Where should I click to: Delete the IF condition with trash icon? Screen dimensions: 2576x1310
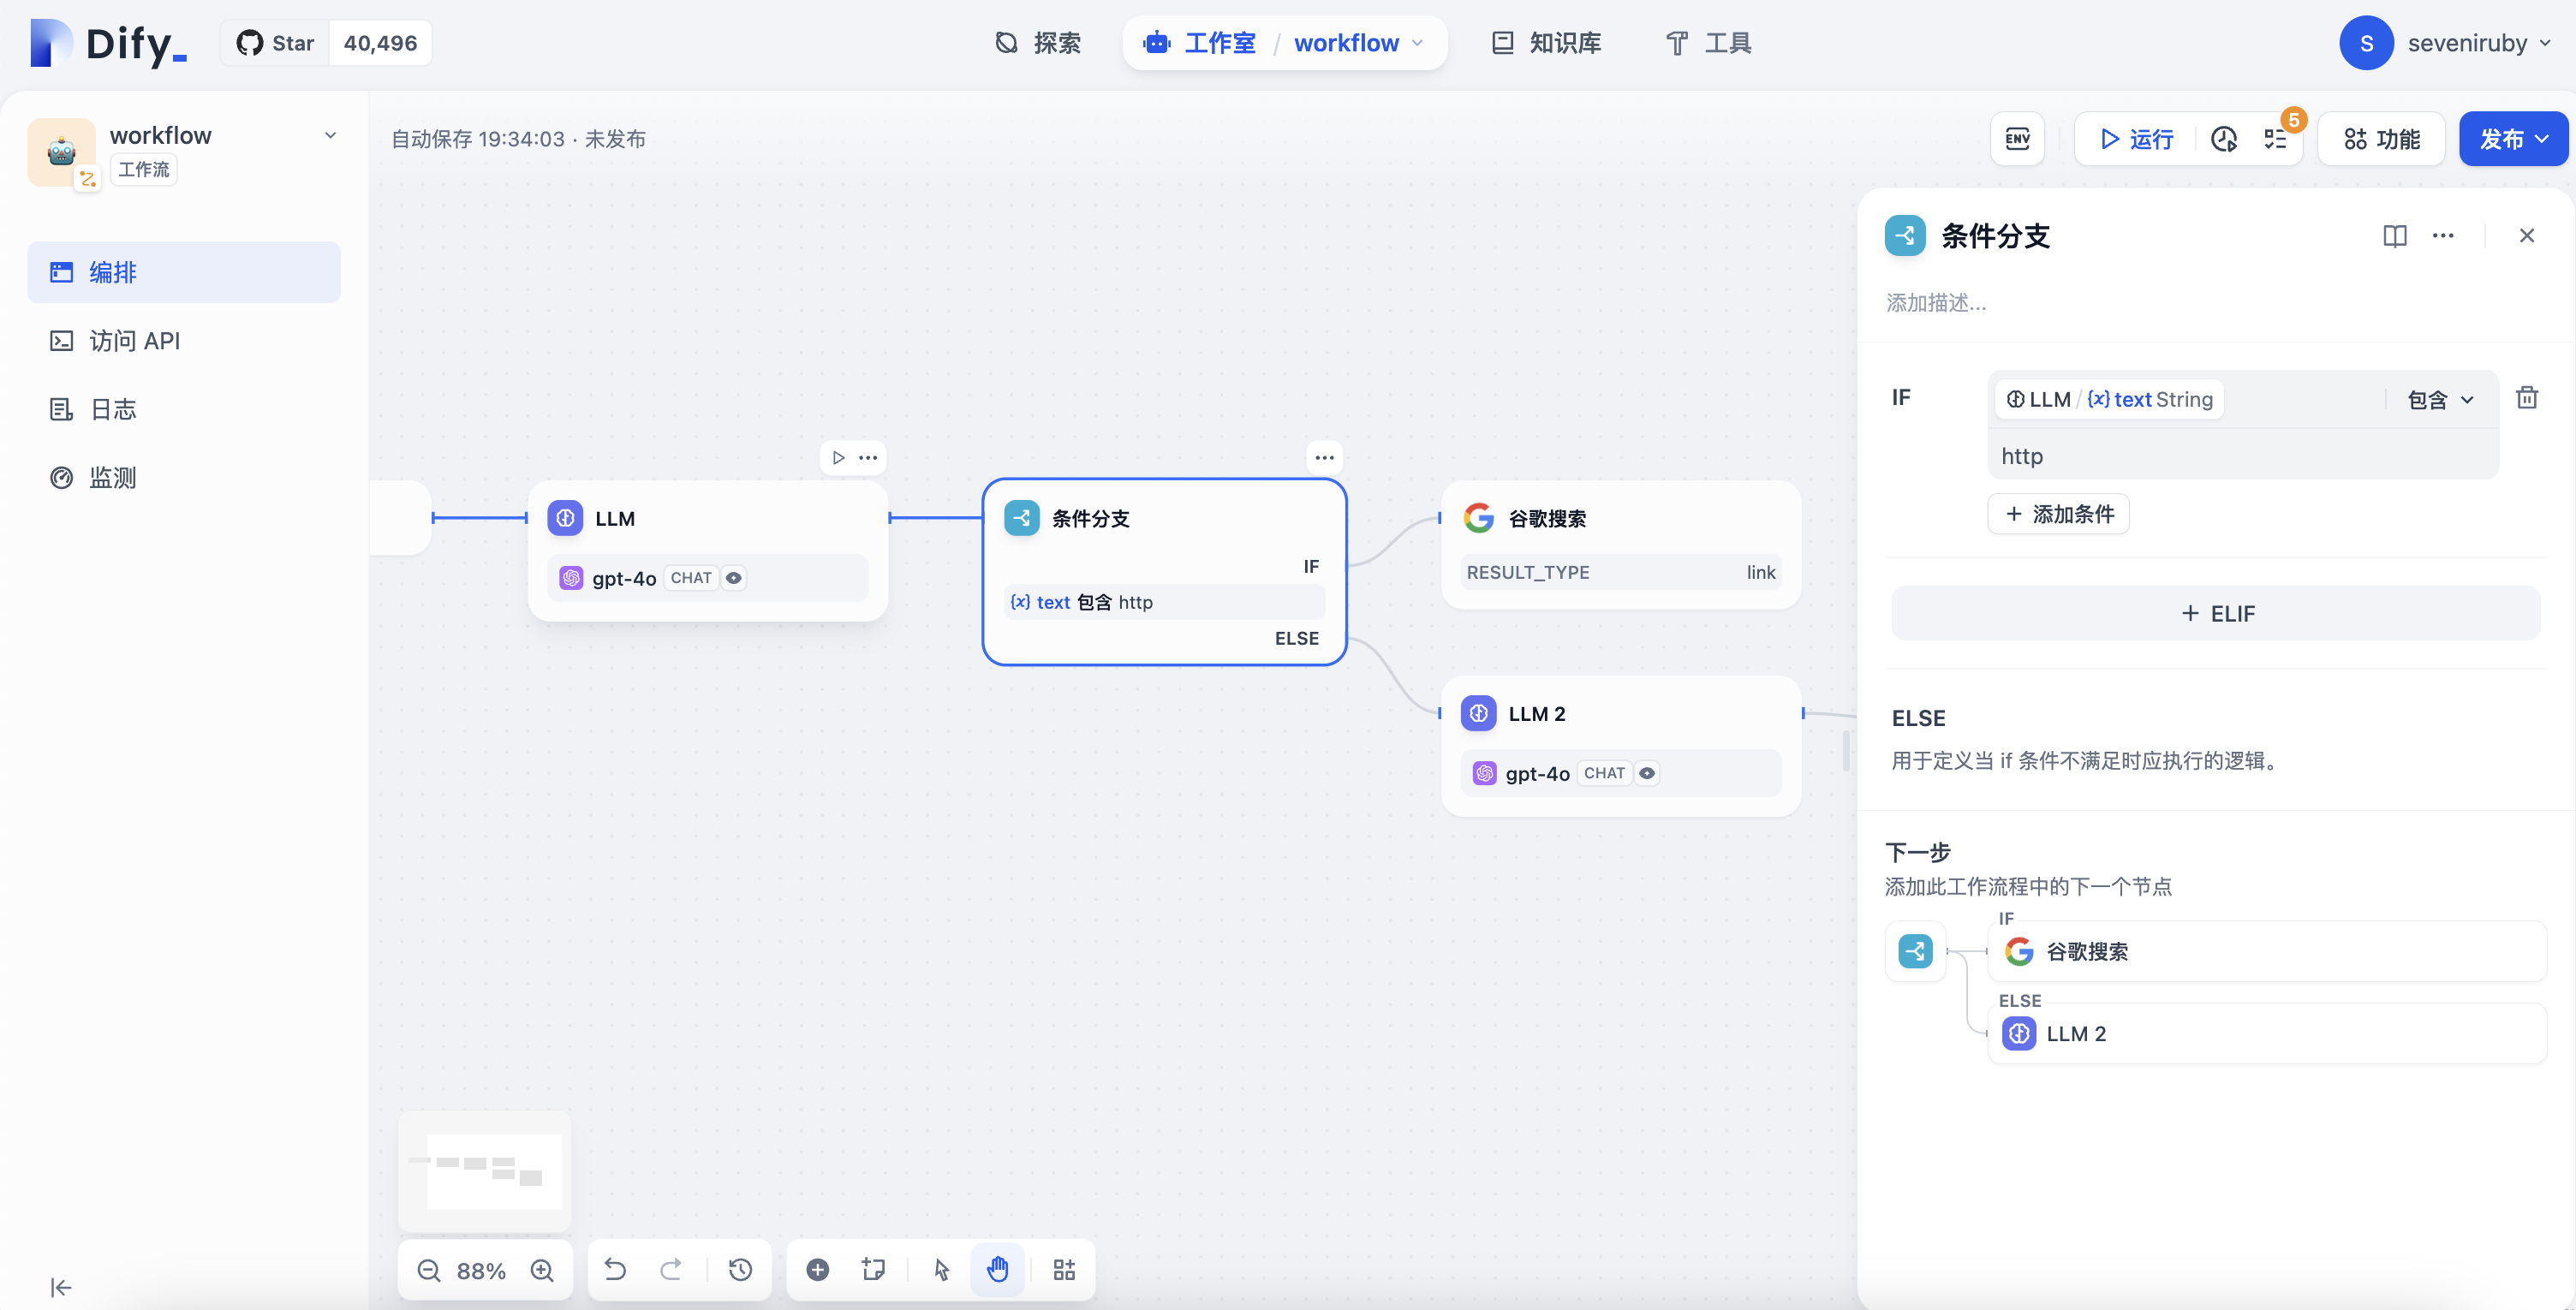pos(2527,398)
